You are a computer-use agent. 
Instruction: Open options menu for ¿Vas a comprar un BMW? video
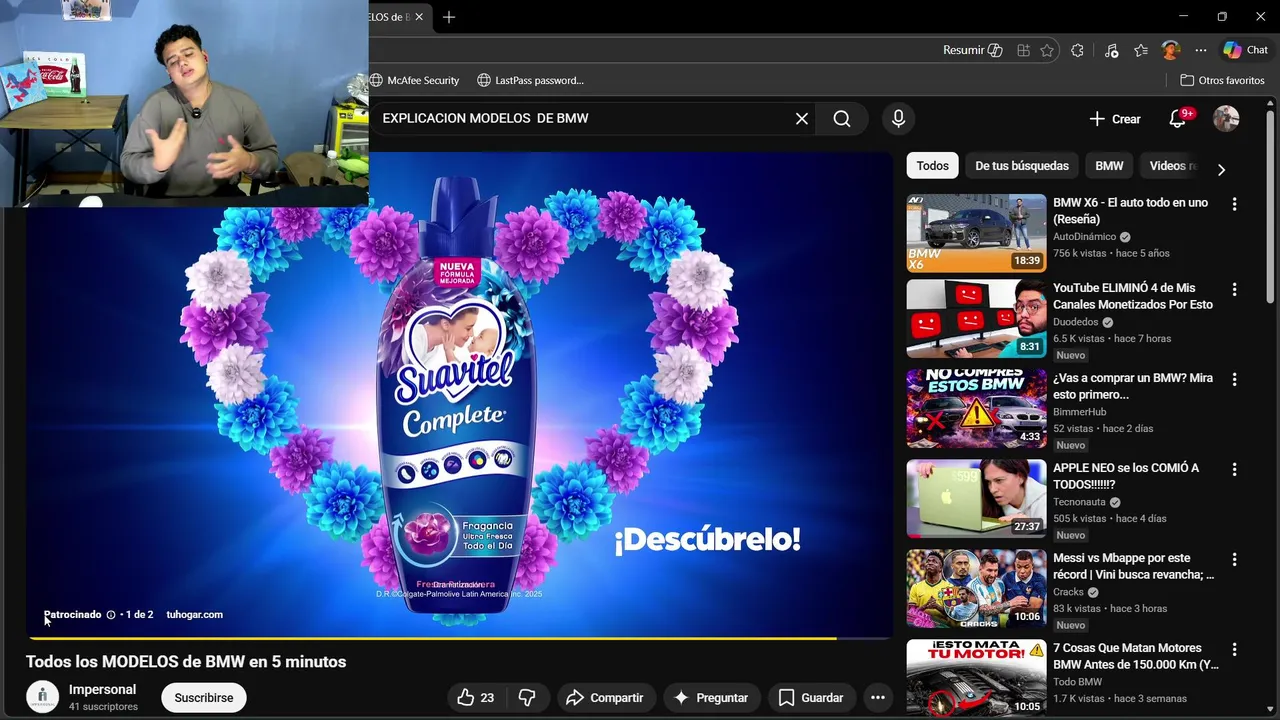1234,380
